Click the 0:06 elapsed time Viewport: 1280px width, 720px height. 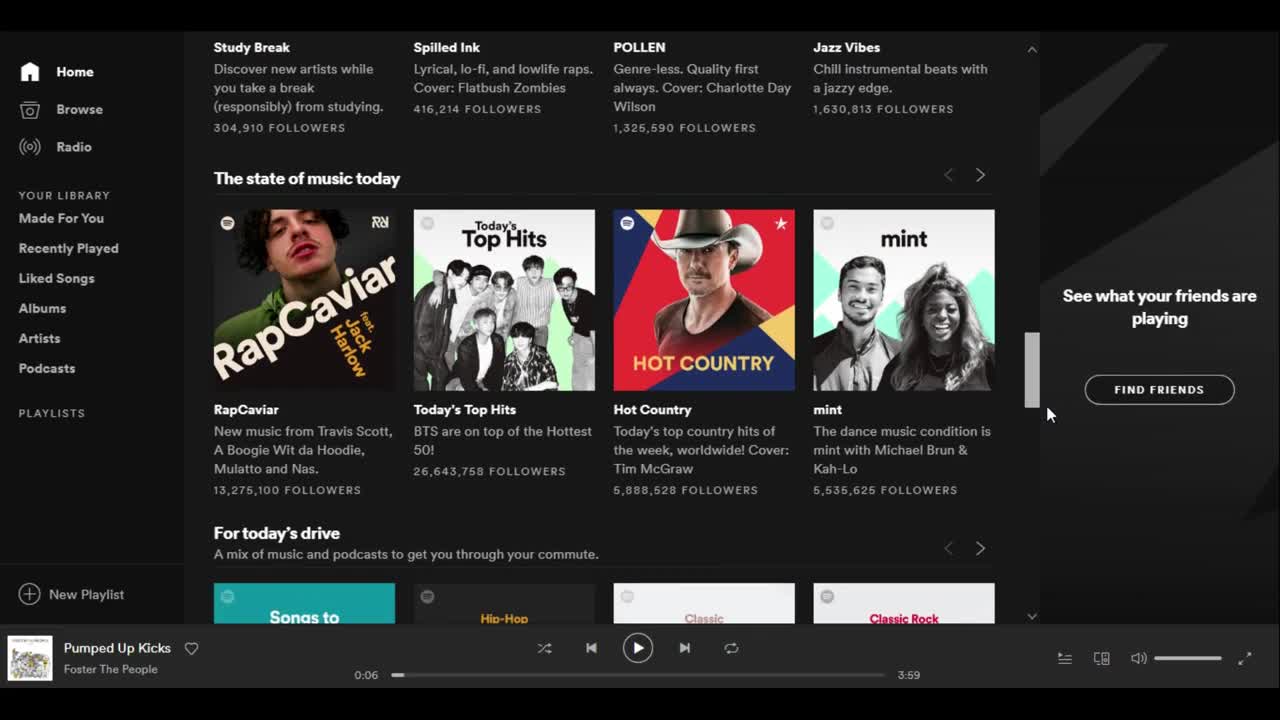[366, 675]
